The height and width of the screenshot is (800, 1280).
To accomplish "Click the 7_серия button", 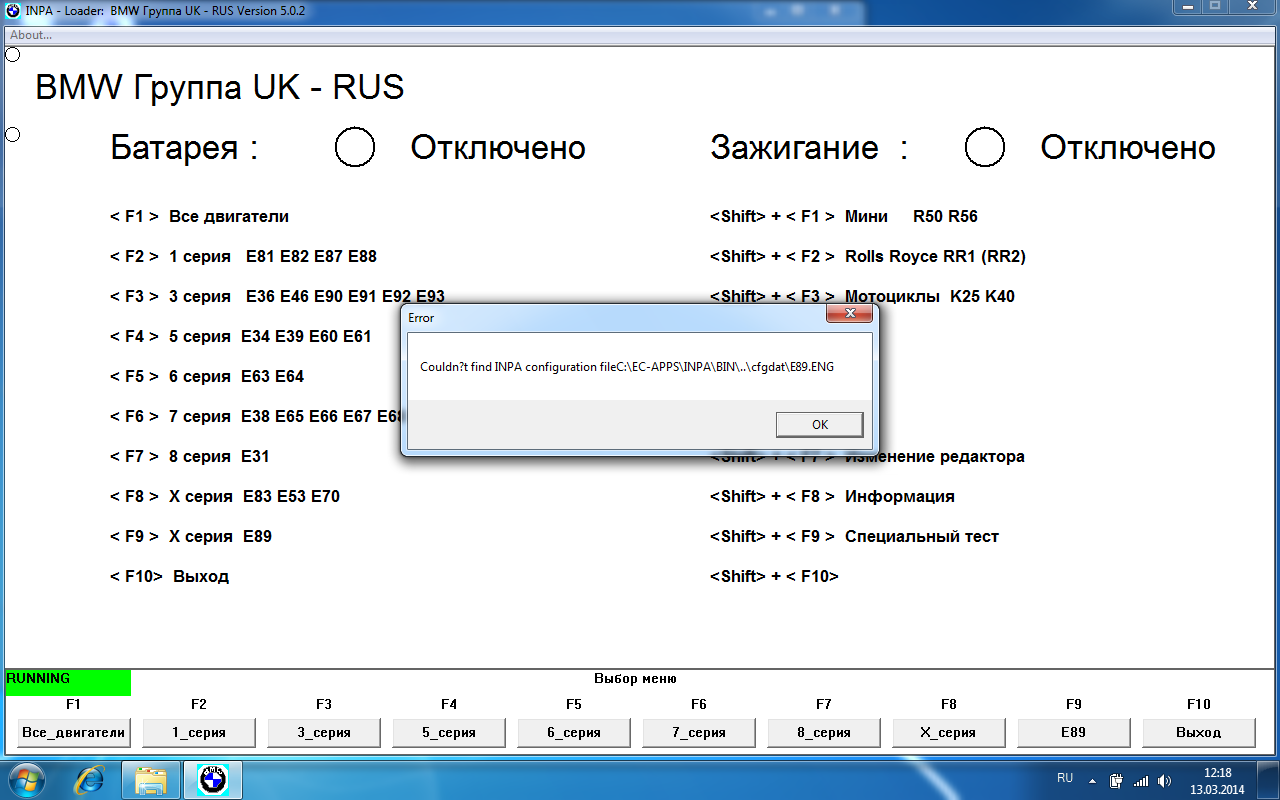I will point(699,732).
